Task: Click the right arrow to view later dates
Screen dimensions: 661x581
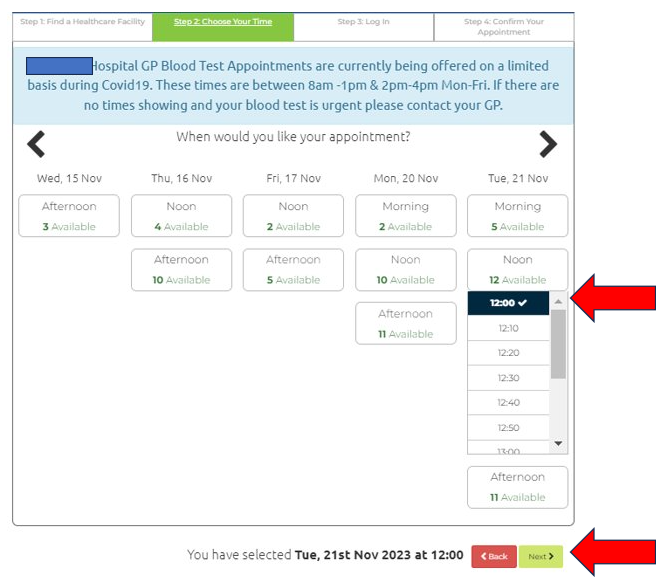Action: tap(547, 145)
